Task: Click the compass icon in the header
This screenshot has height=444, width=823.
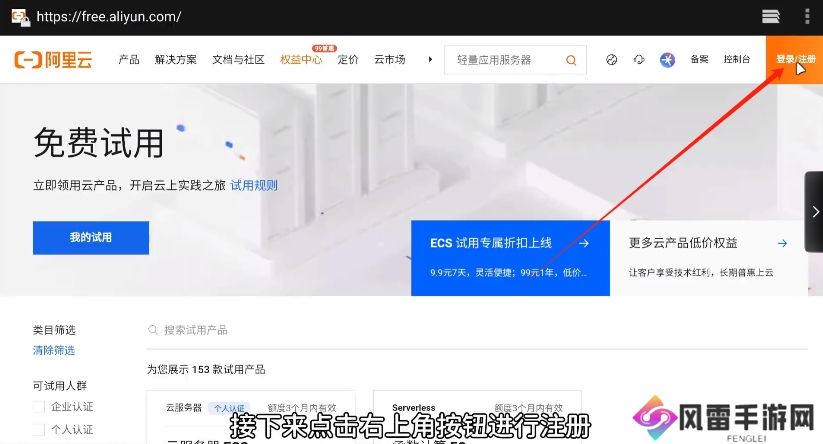Action: point(612,60)
